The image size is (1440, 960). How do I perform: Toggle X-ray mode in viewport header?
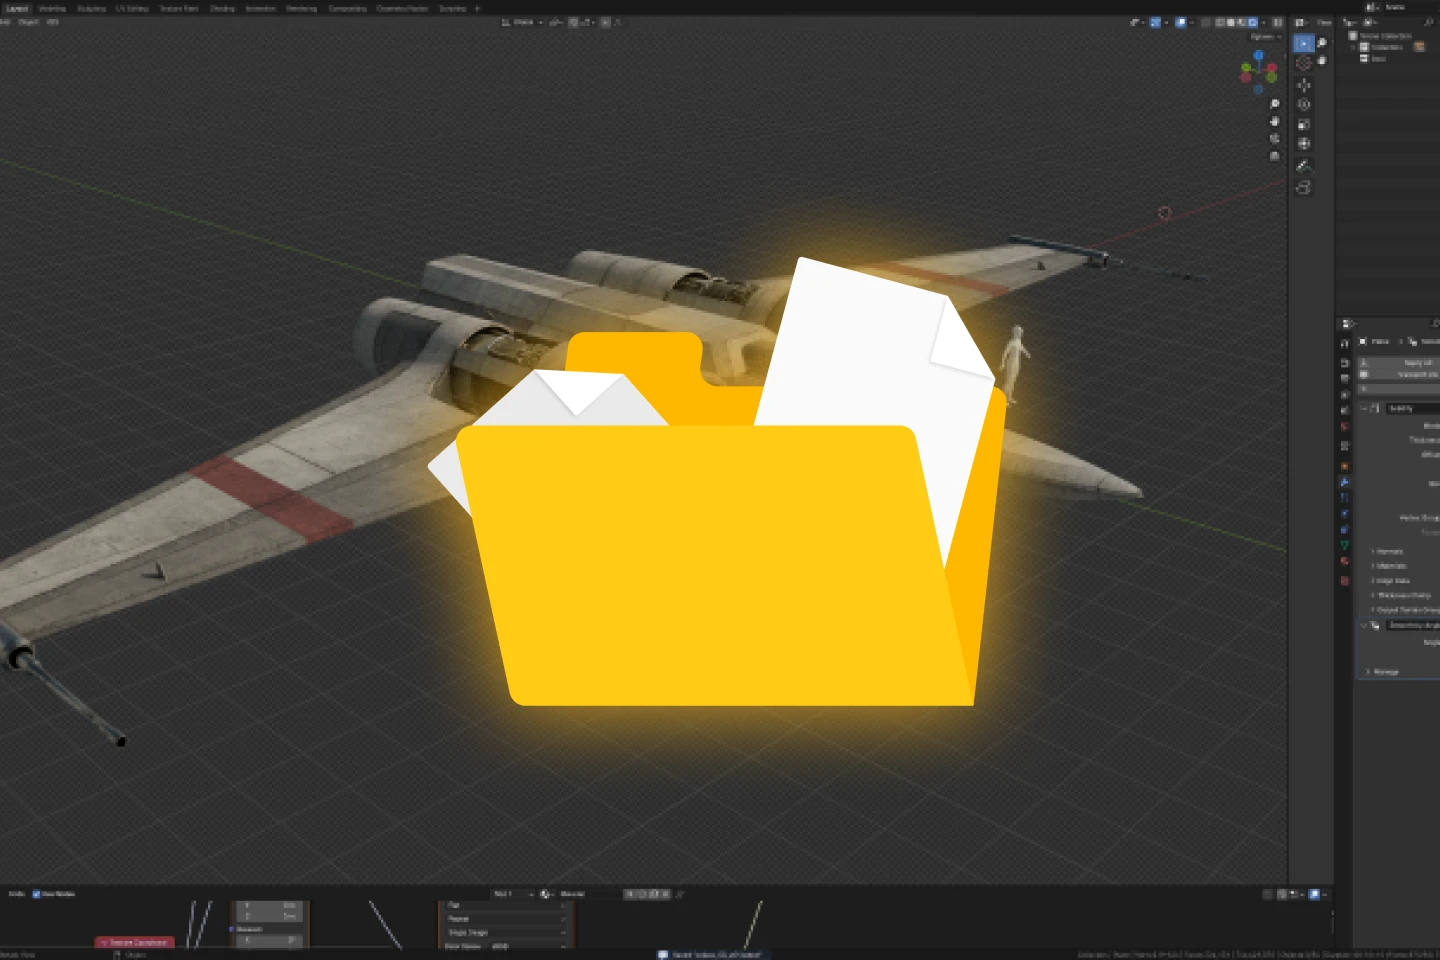[1206, 22]
